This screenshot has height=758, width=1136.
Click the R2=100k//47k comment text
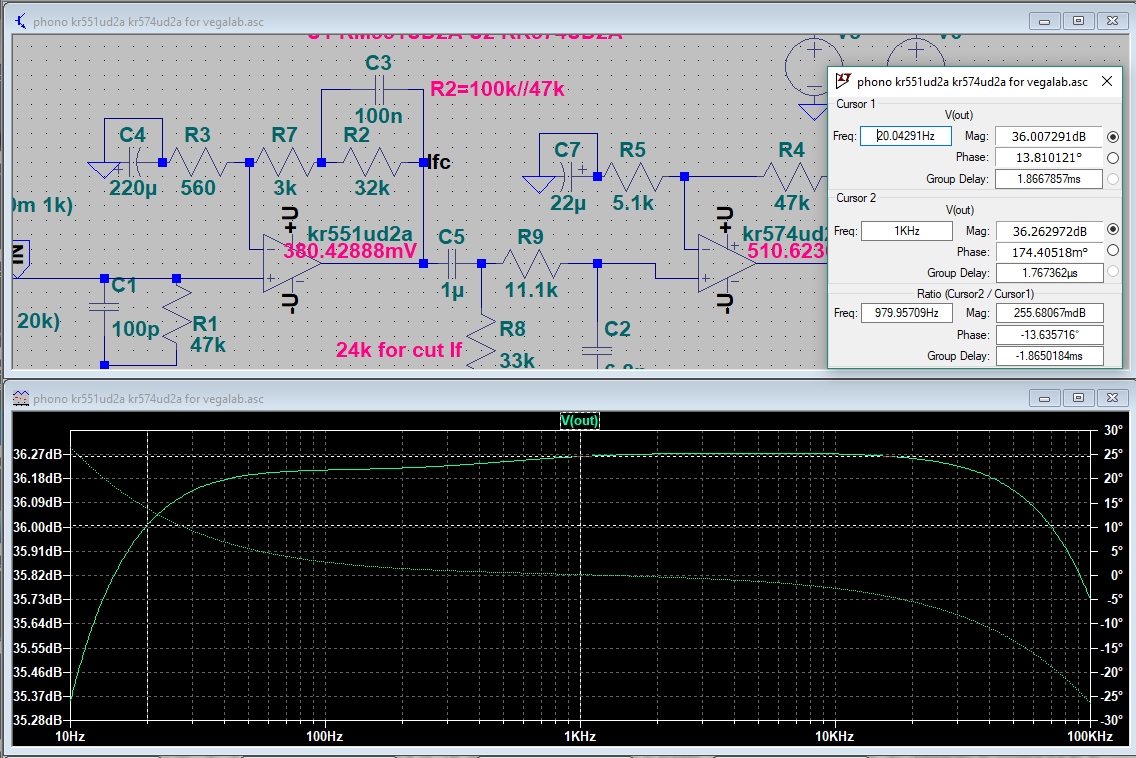(497, 89)
